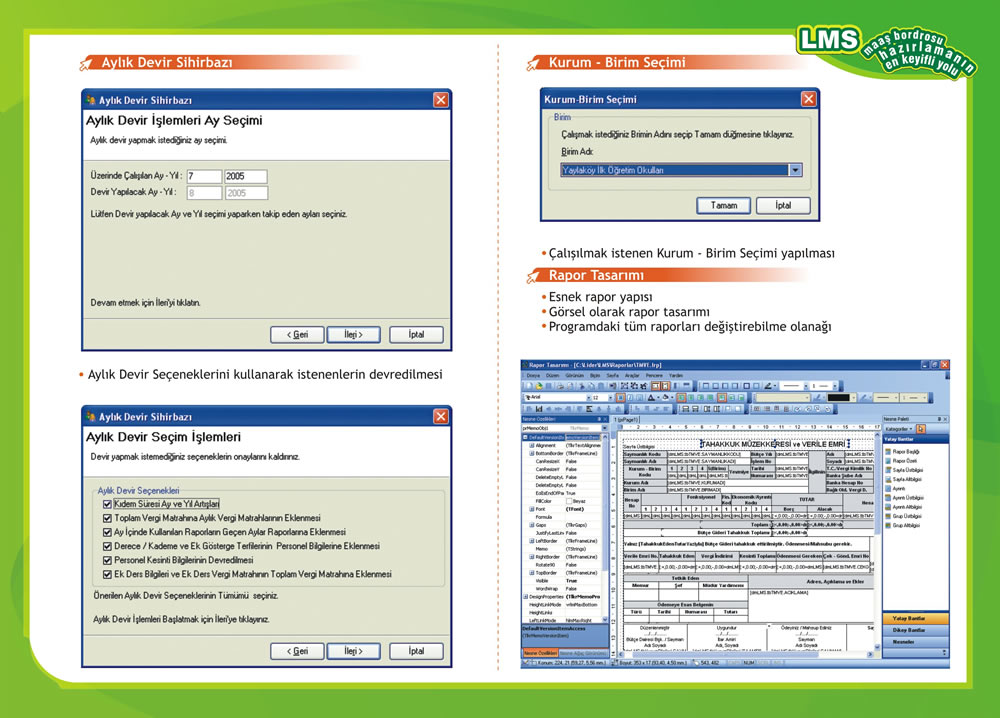Click the beige fill color combo in toolbar
Image resolution: width=1000 pixels, height=718 pixels.
point(783,397)
